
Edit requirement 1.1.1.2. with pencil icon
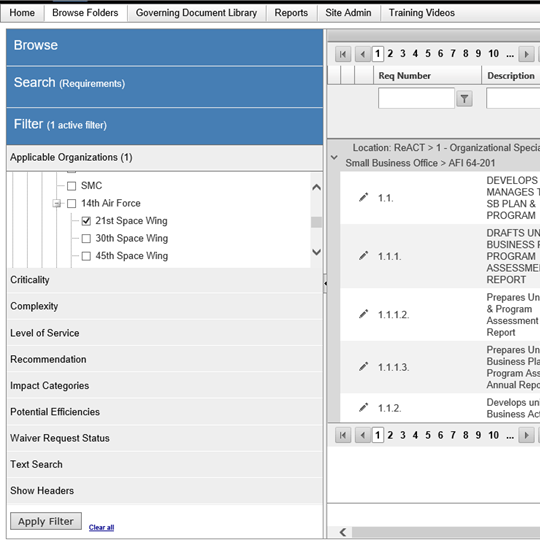click(x=363, y=314)
